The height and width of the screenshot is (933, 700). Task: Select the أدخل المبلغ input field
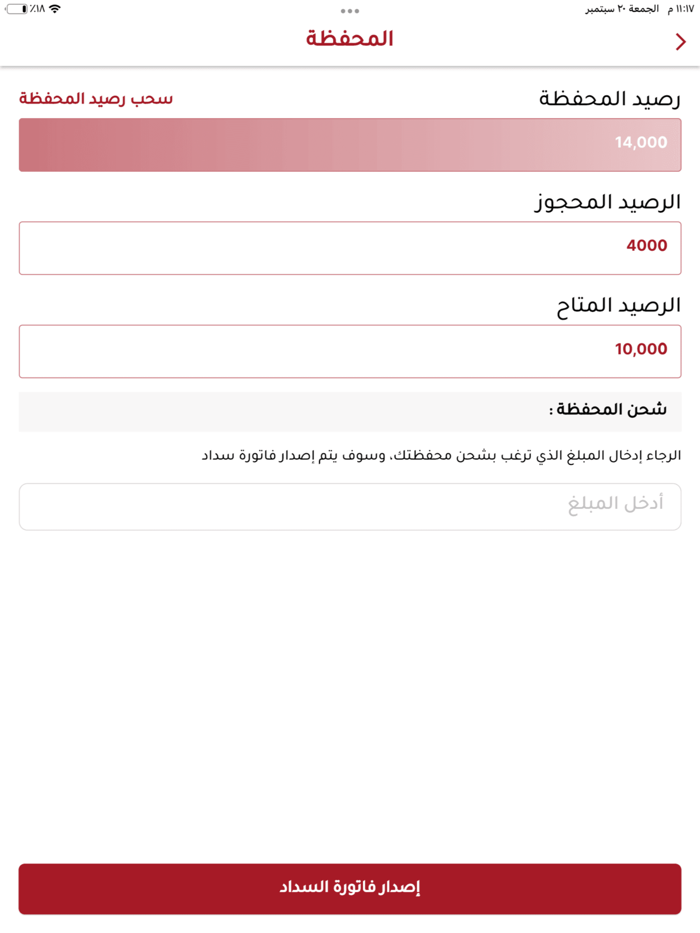350,507
